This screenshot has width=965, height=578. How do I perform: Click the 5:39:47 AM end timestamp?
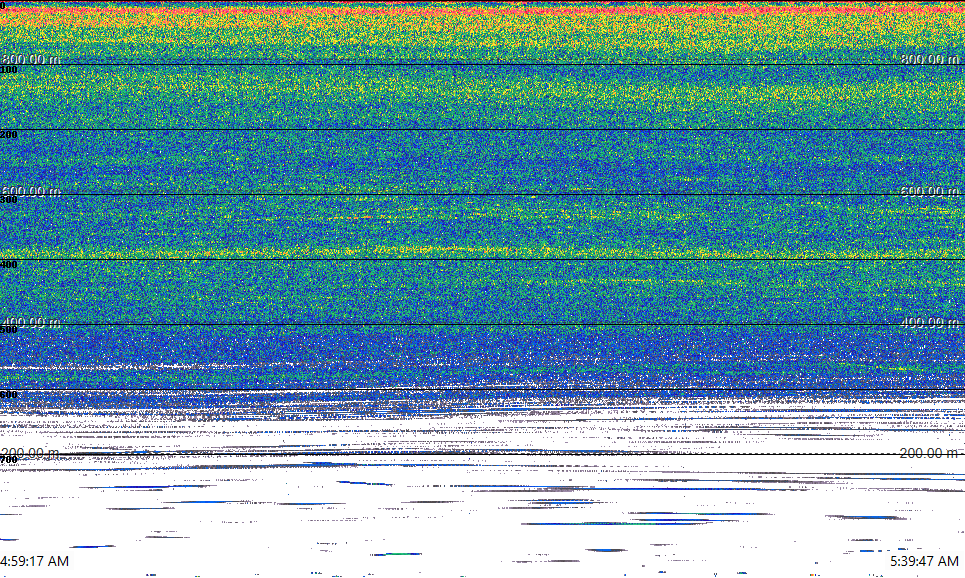[x=924, y=561]
